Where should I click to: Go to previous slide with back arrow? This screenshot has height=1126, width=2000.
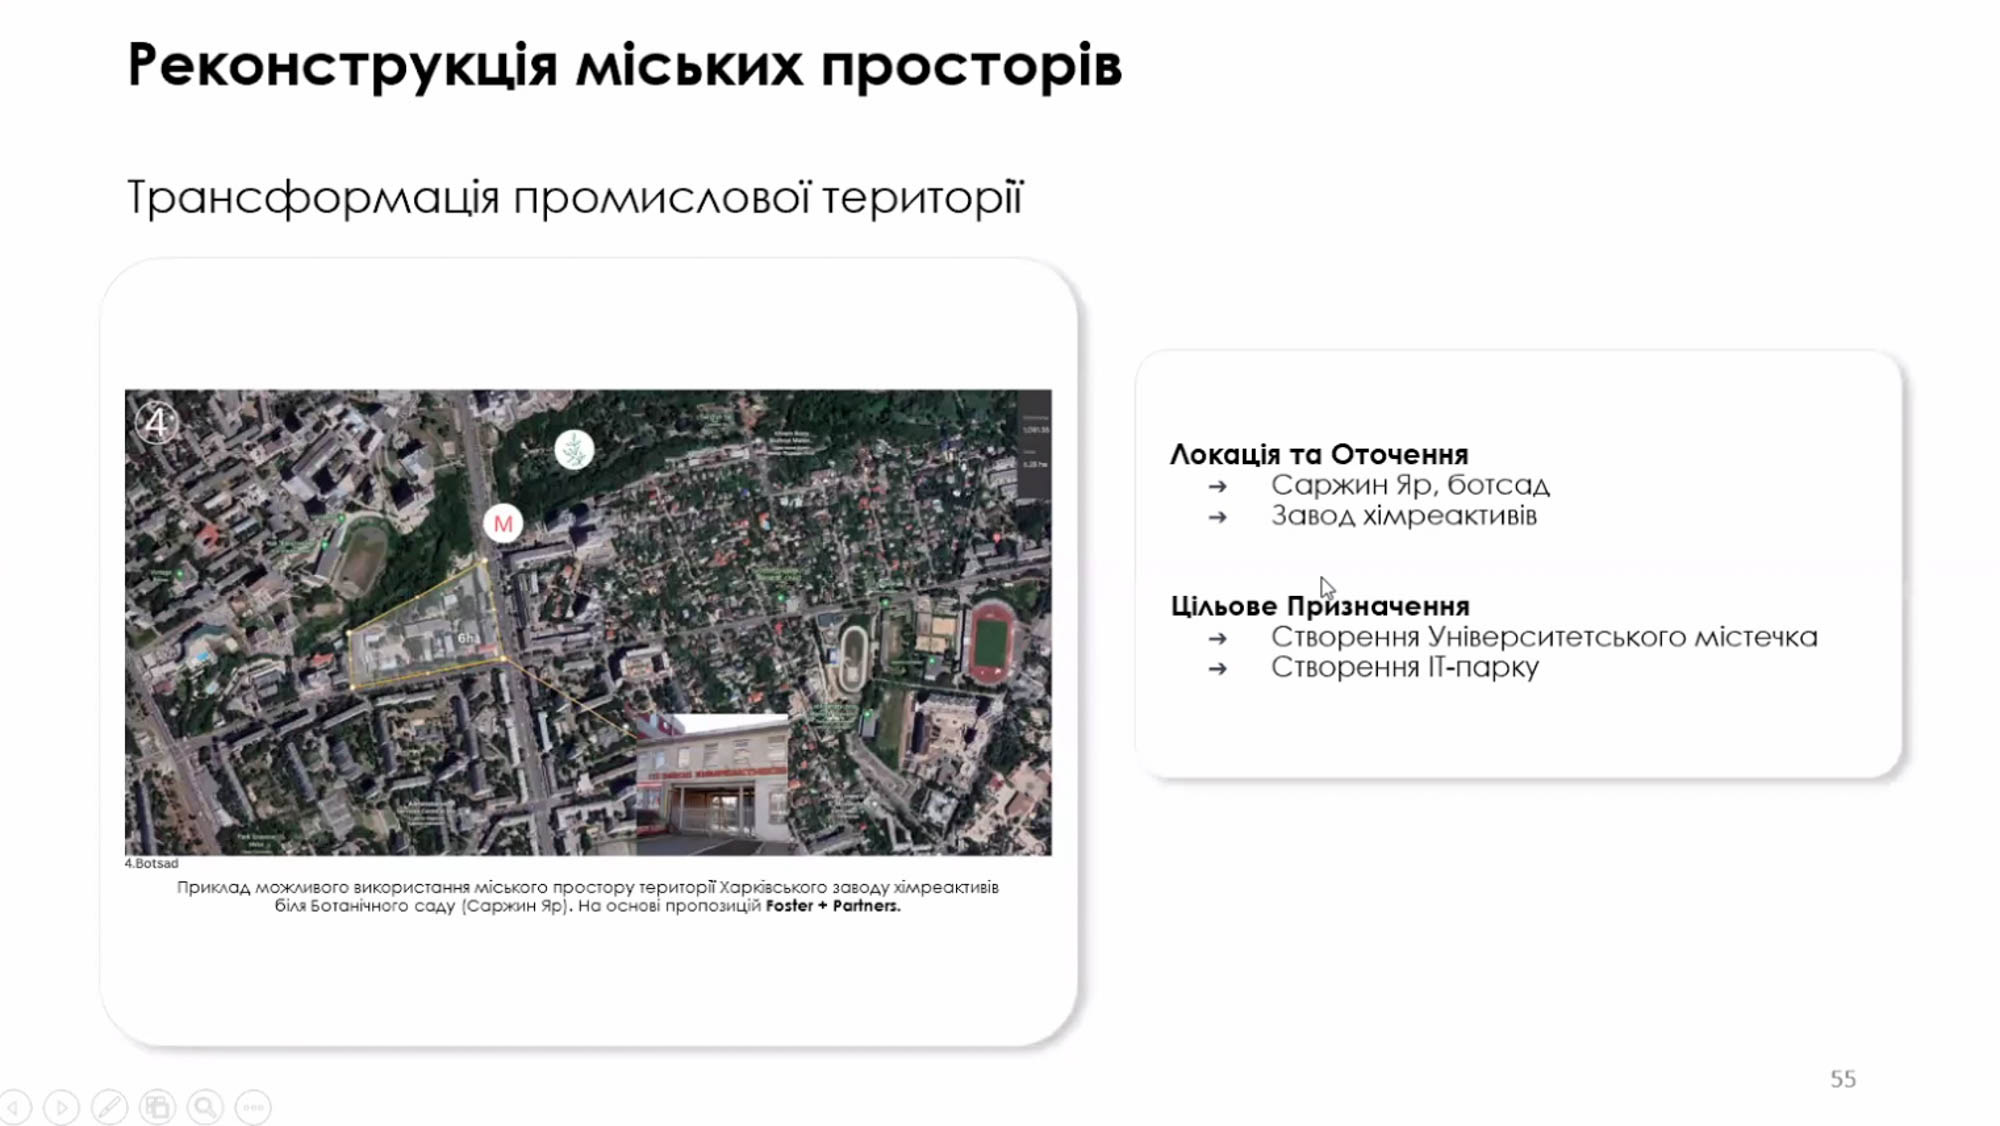pyautogui.click(x=14, y=1107)
